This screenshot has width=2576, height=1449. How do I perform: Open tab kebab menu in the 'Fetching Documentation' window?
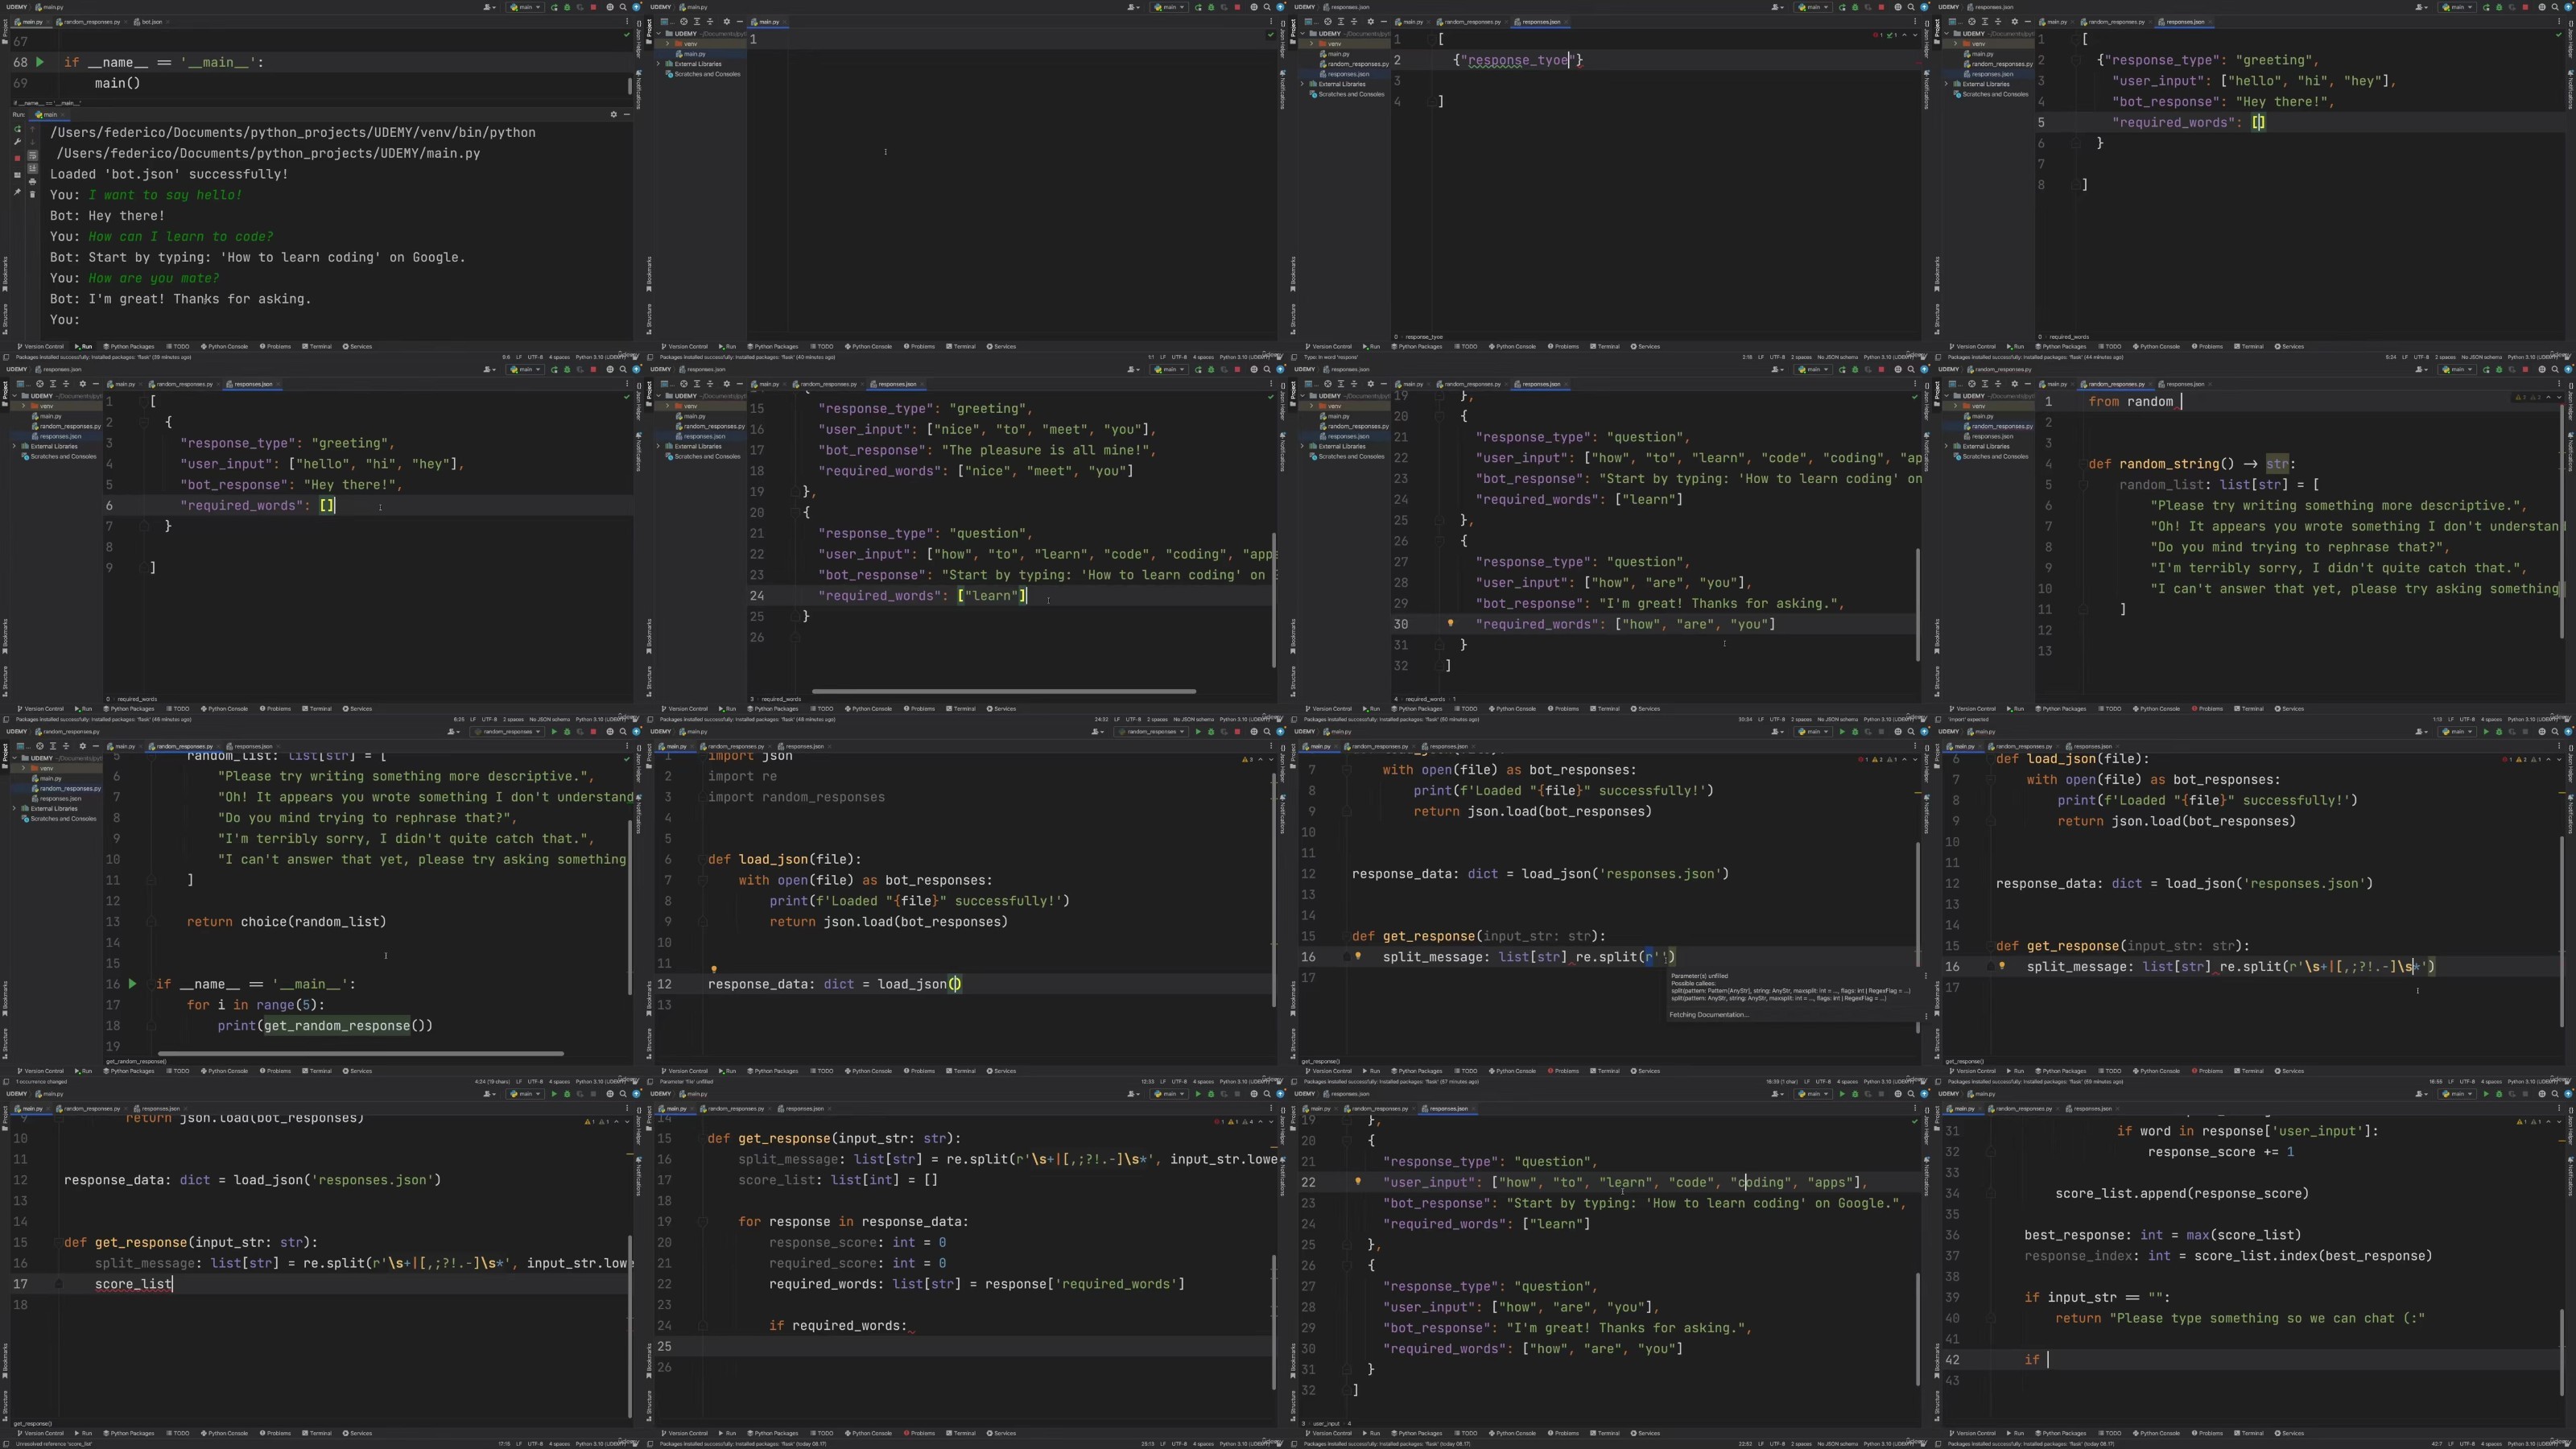coord(1915,746)
